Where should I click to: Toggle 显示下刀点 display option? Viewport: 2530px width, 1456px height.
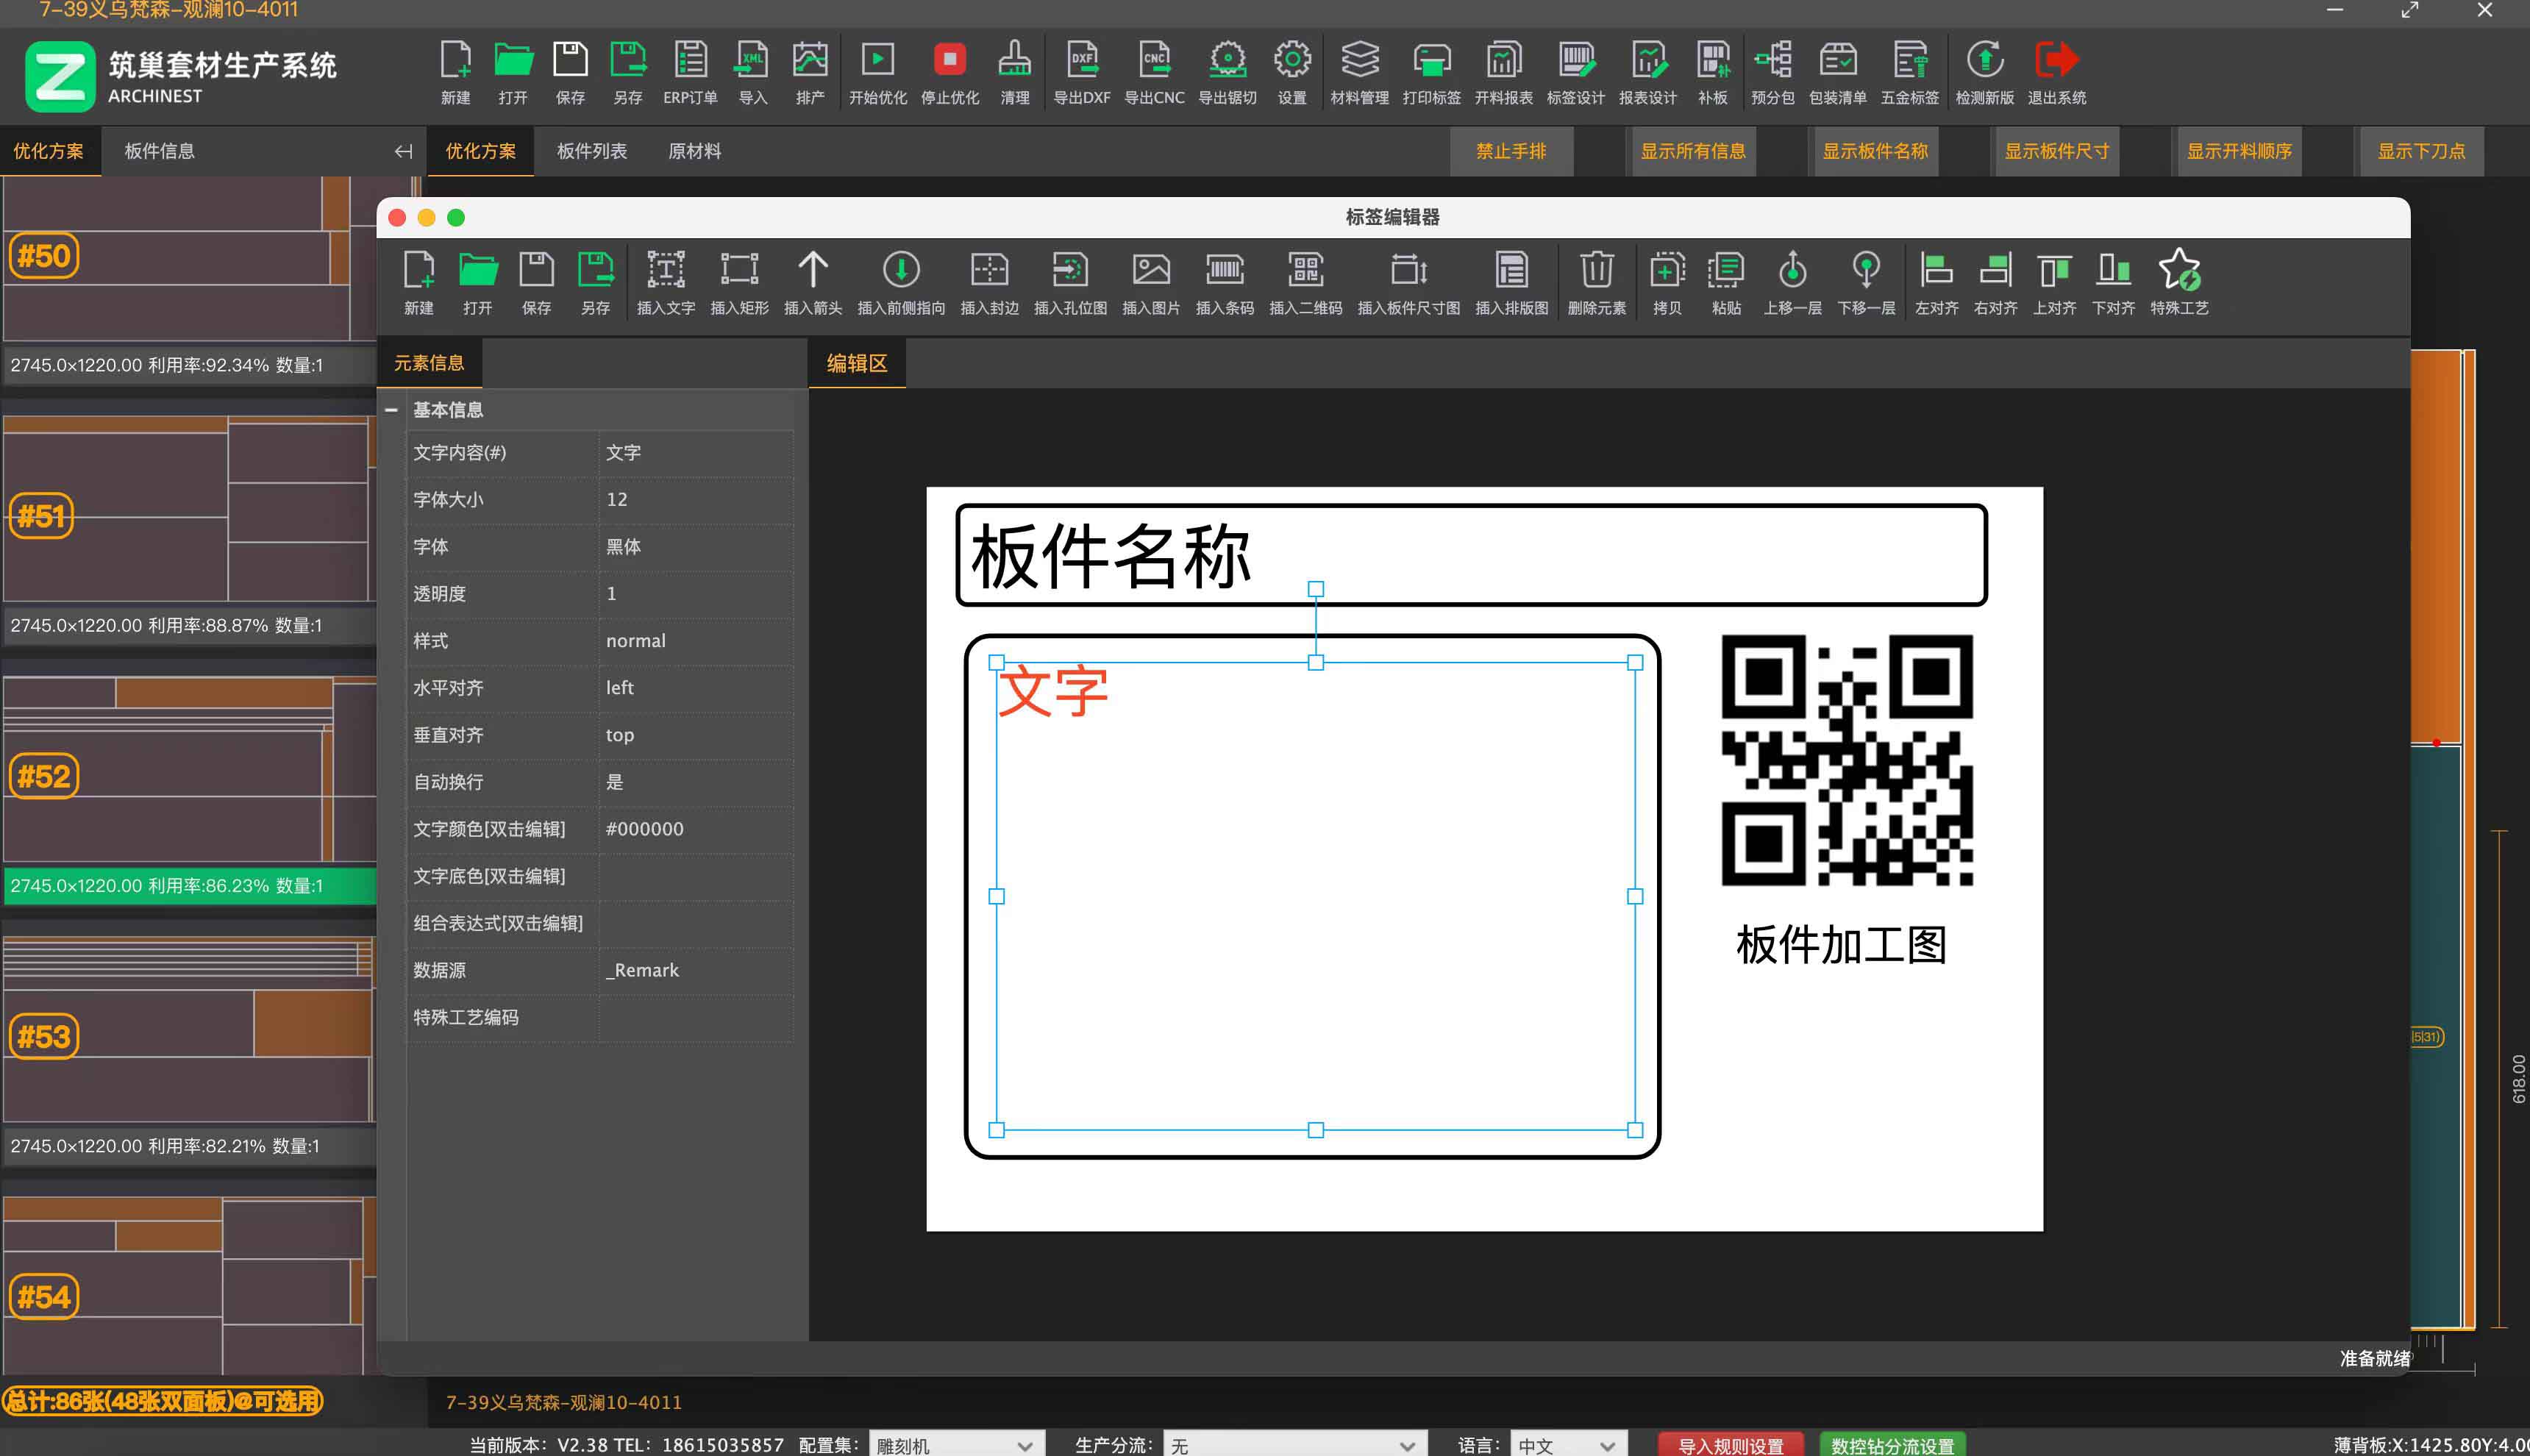[x=2420, y=151]
